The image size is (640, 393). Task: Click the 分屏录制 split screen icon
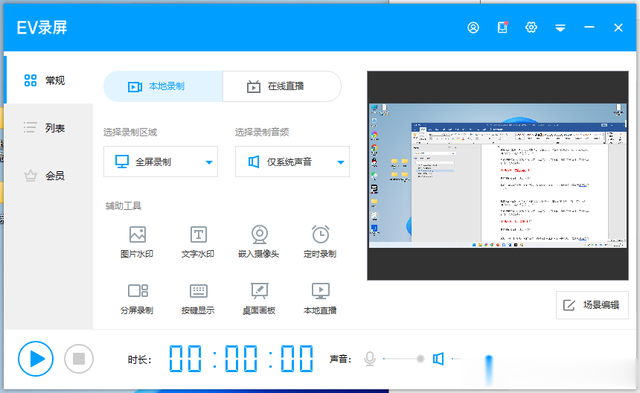tap(138, 291)
